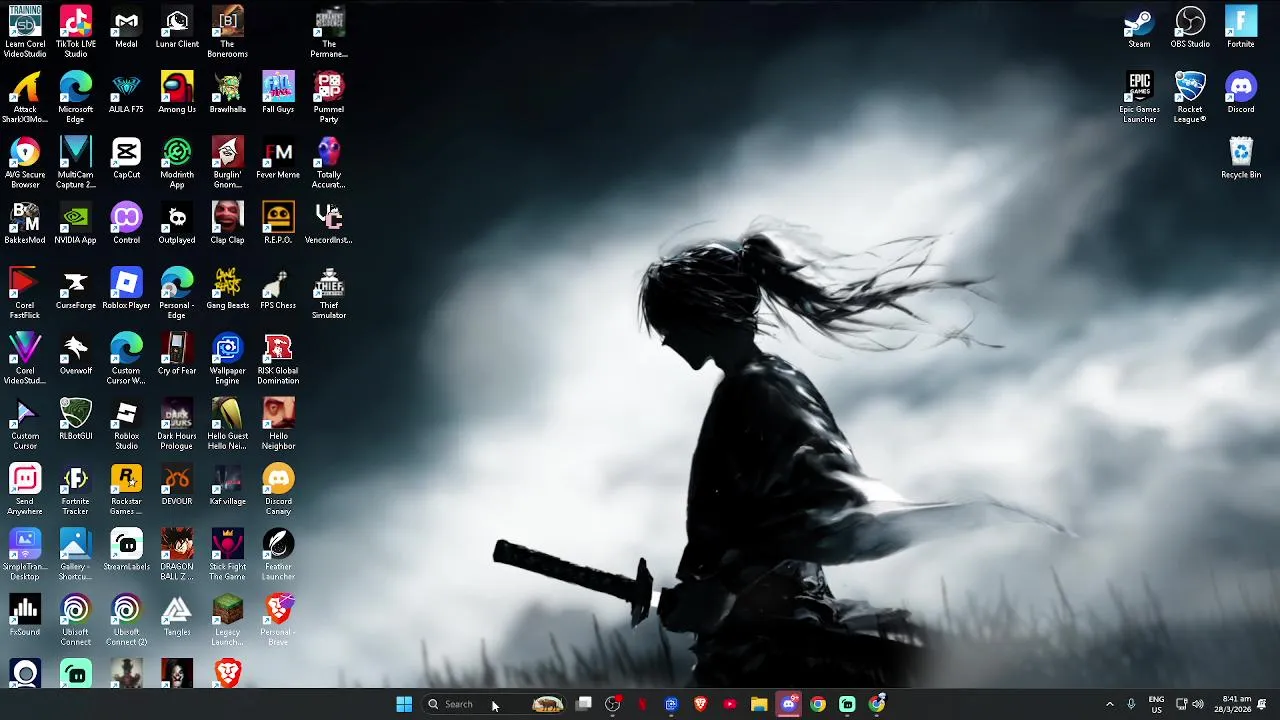This screenshot has width=1280, height=720.
Task: Open File Explorer from the taskbar
Action: tap(759, 704)
